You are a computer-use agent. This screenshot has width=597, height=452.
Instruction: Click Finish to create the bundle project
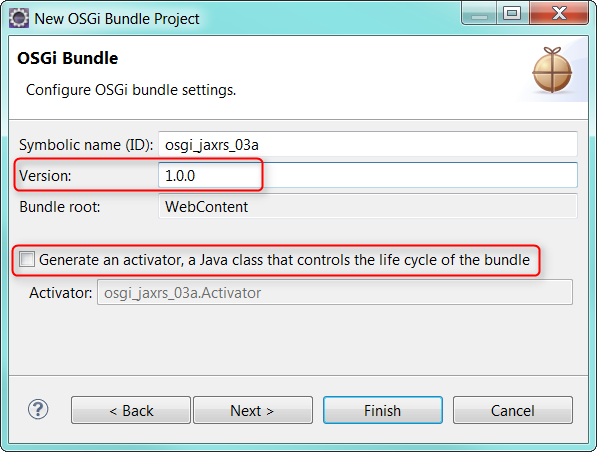[383, 410]
